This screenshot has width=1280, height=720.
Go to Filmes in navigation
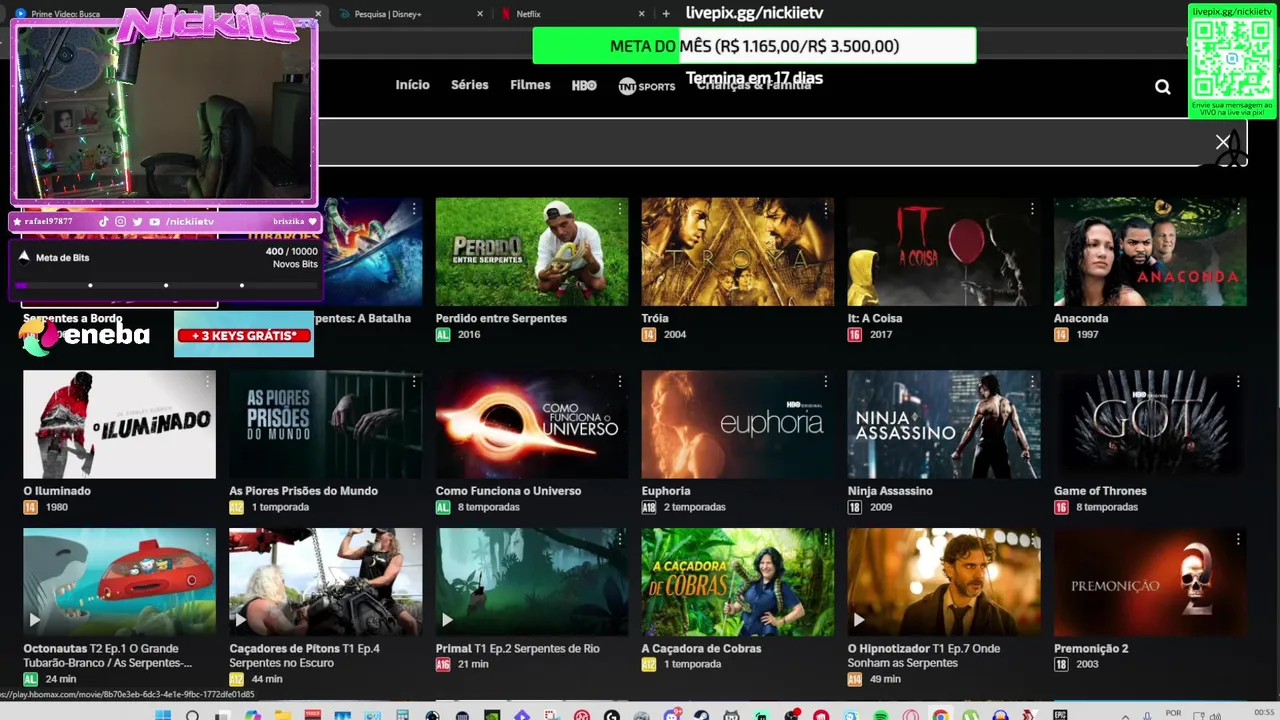pyautogui.click(x=530, y=85)
